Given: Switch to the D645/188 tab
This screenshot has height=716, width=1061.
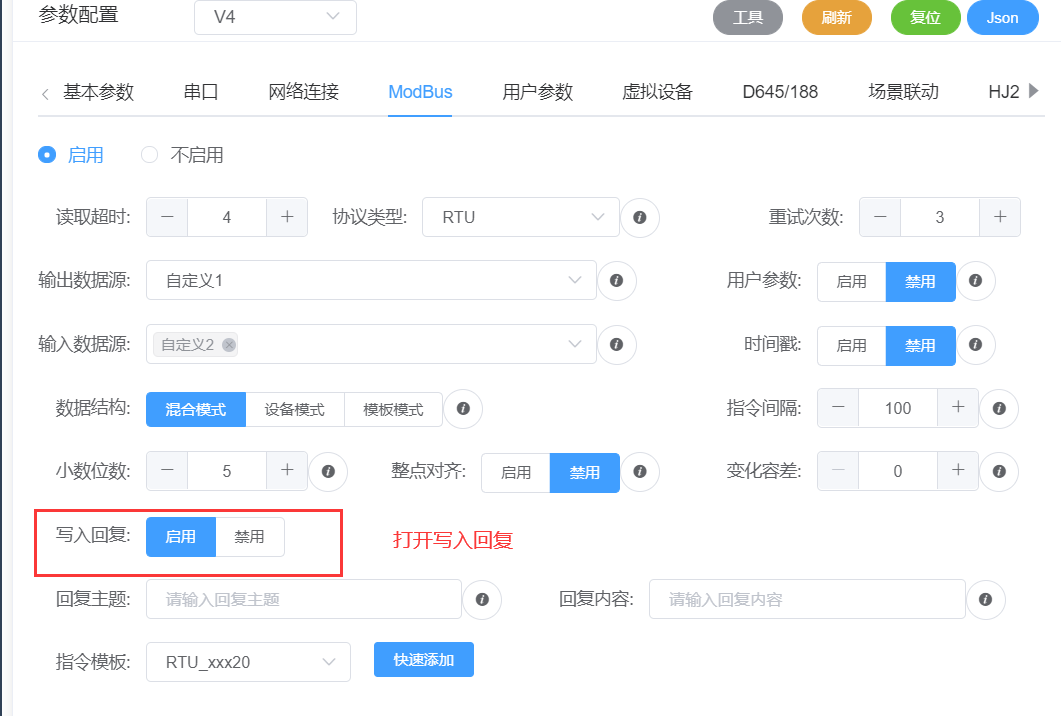Looking at the screenshot, I should [x=780, y=92].
